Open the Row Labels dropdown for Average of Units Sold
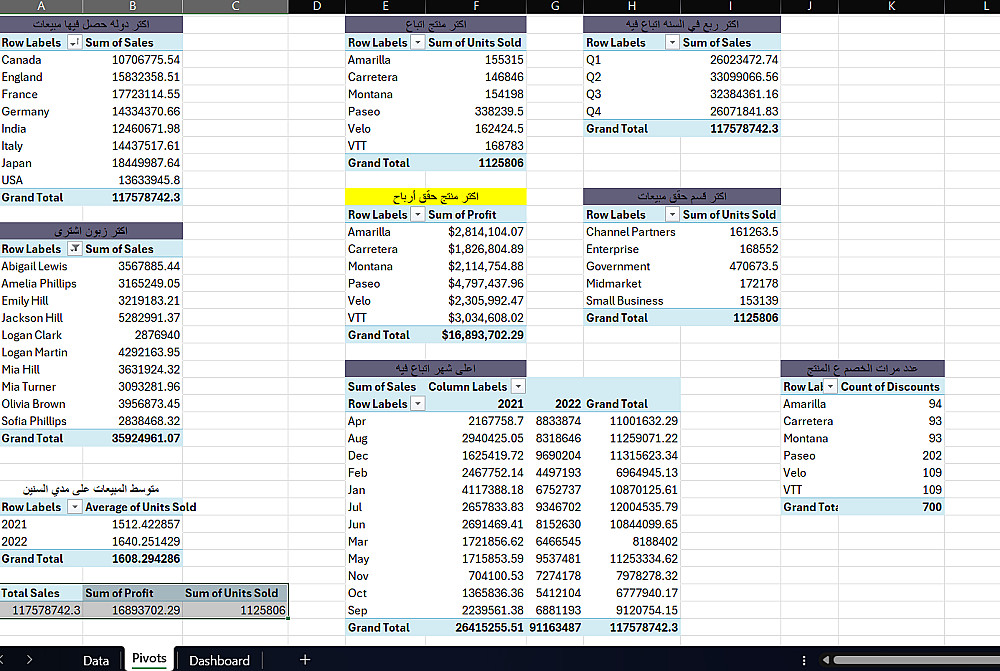1000x671 pixels. click(x=74, y=507)
